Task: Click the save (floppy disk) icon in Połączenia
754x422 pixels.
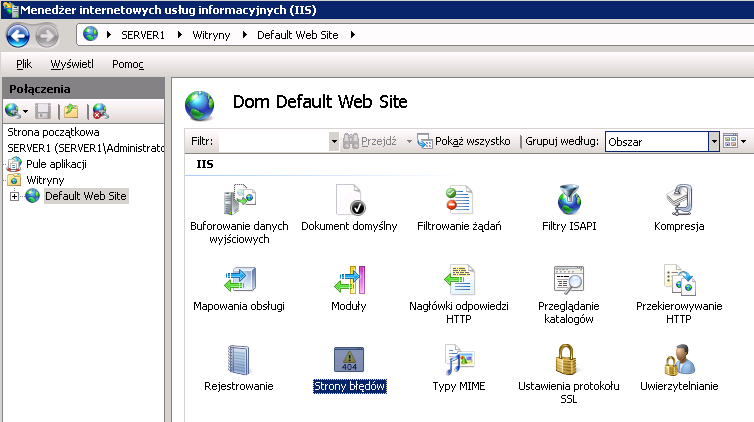Action: point(43,111)
